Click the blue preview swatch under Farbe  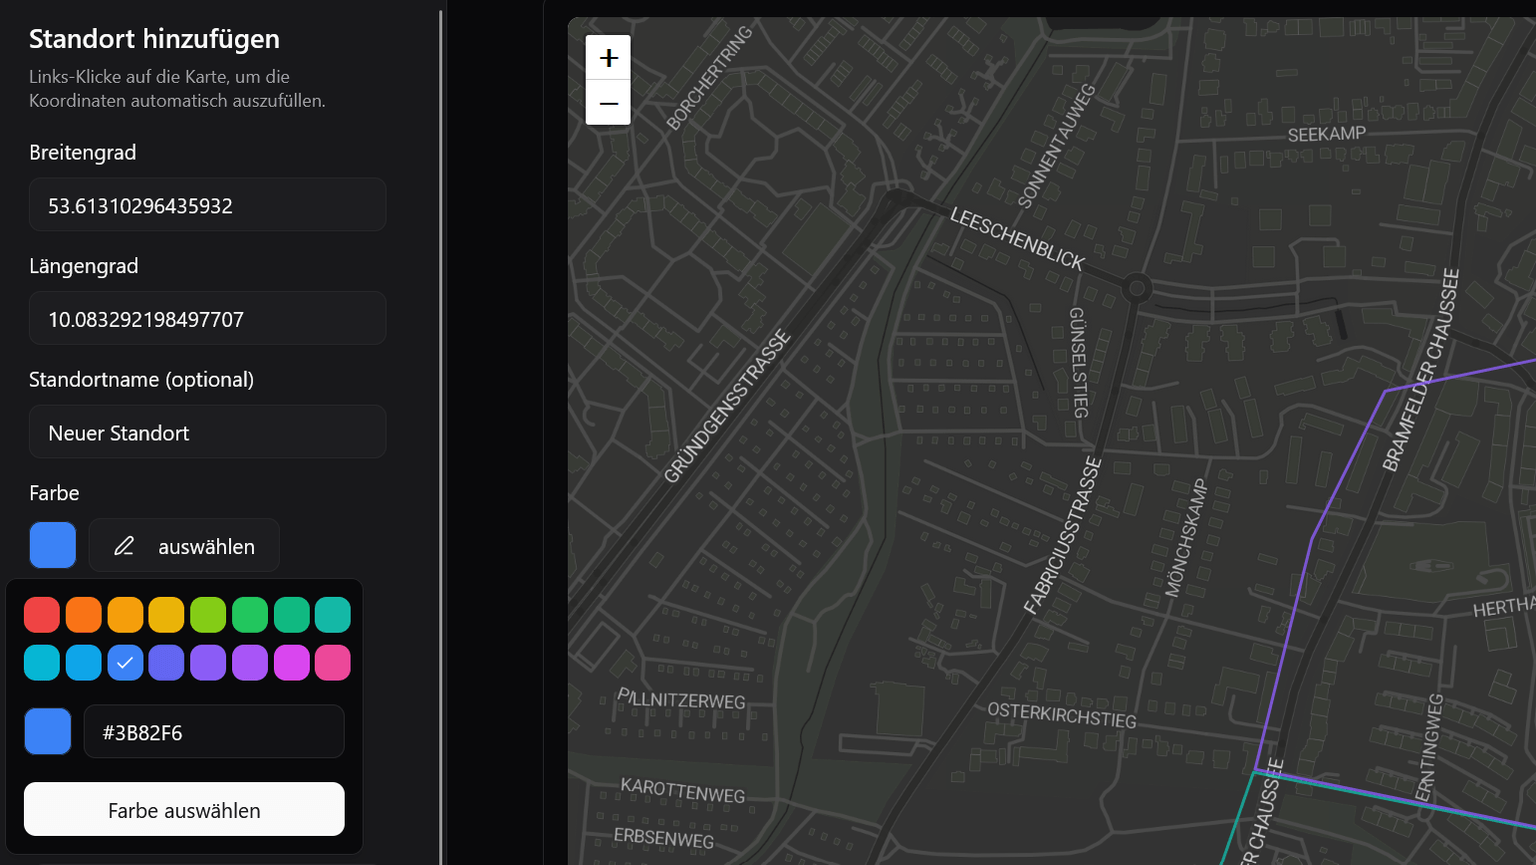53,545
